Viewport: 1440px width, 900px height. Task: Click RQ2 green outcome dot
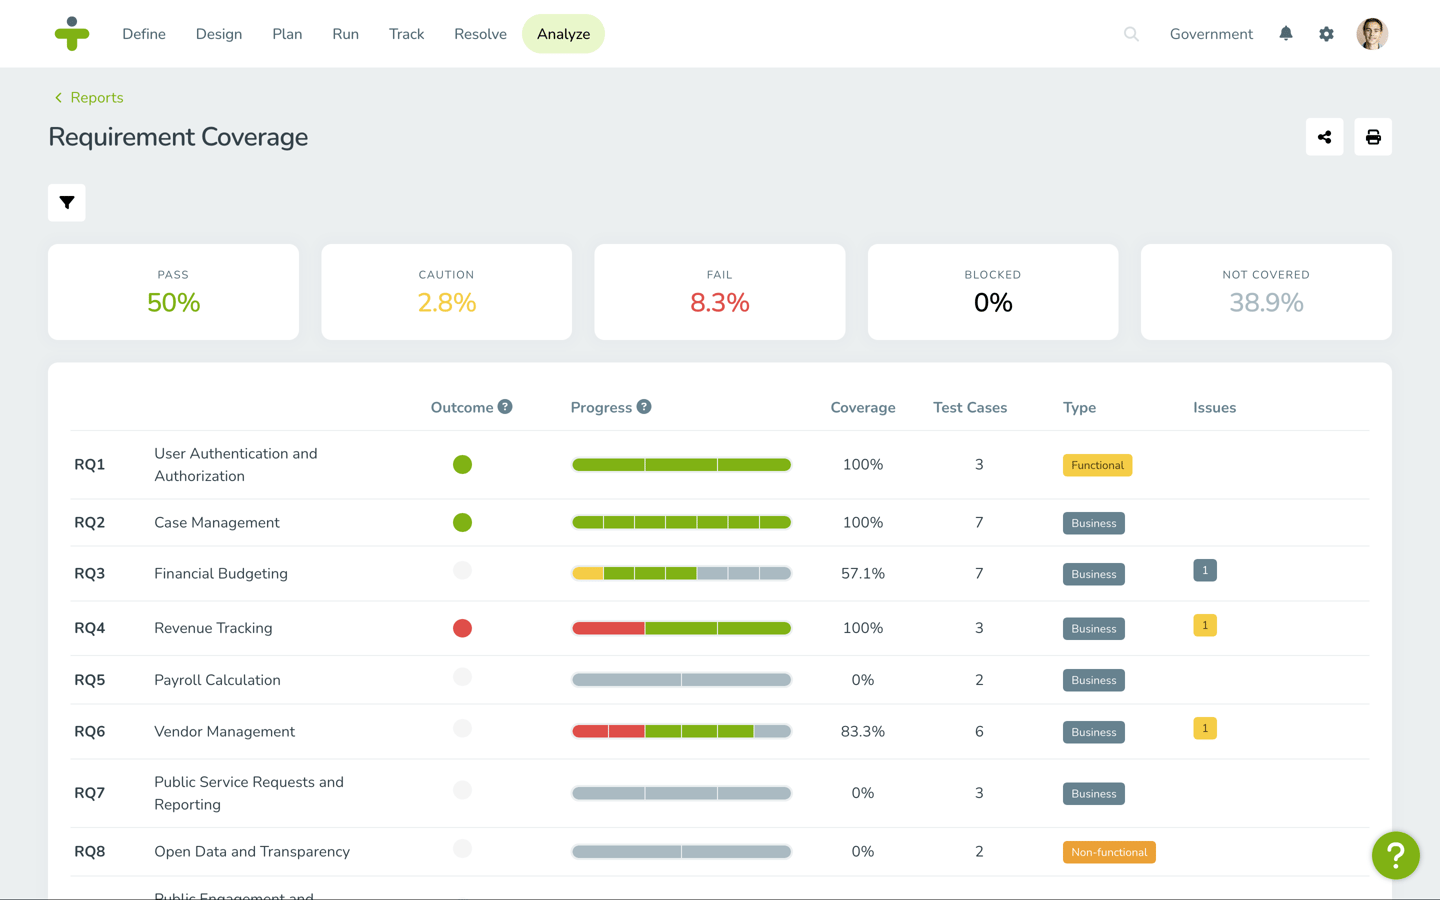coord(462,523)
